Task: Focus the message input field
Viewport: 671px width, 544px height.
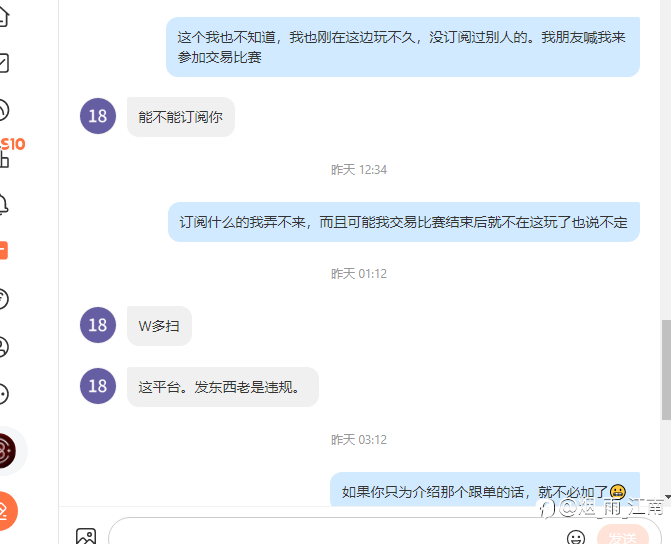Action: point(334,532)
